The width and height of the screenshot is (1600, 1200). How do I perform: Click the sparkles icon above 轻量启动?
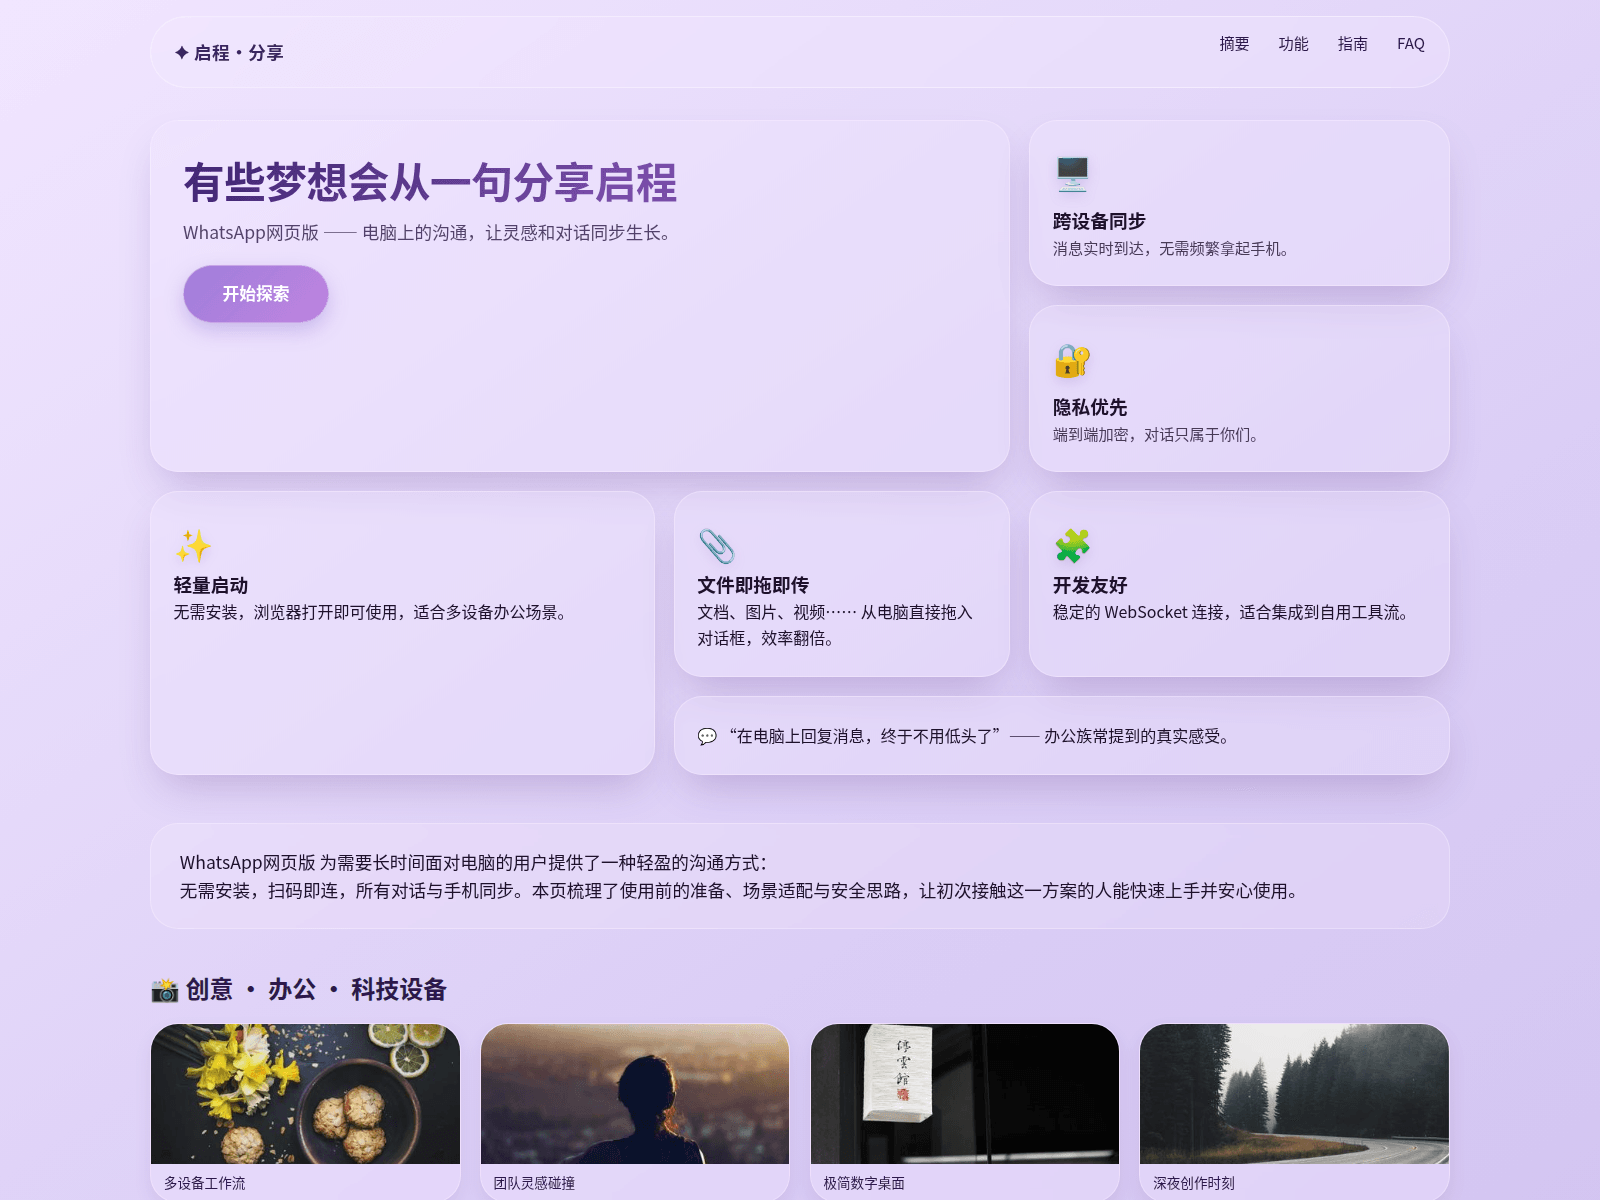pyautogui.click(x=193, y=546)
